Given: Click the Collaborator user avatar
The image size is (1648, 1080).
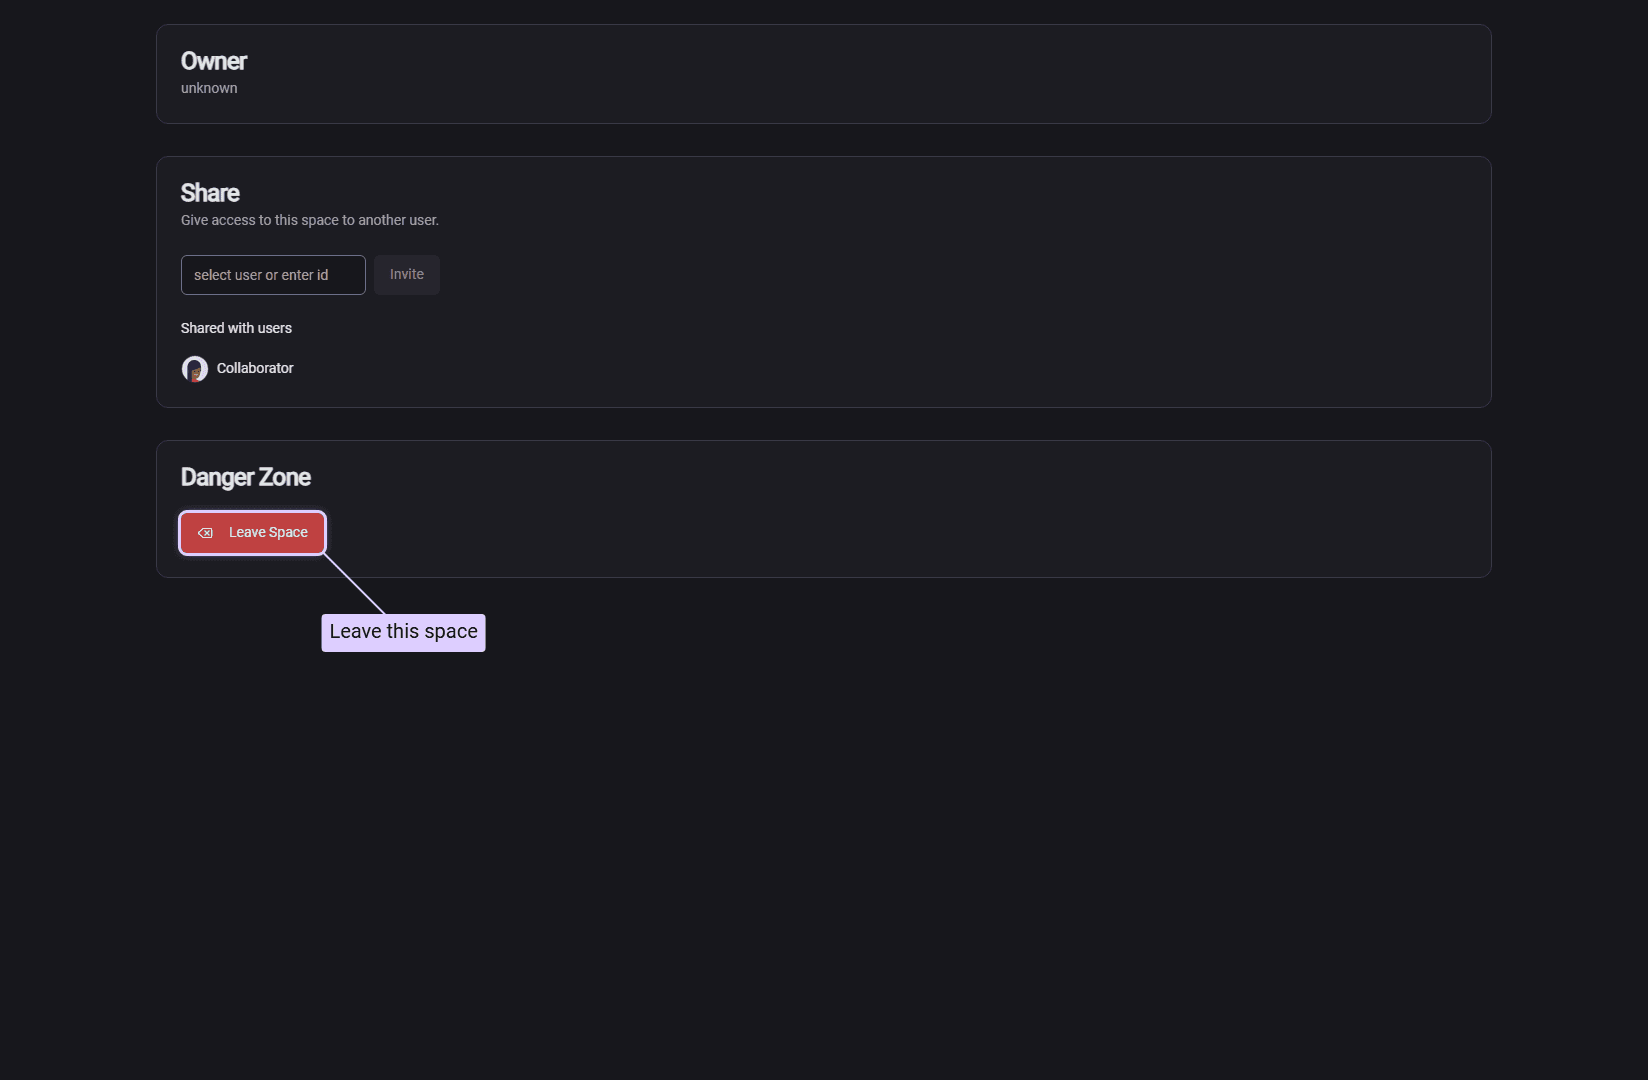Looking at the screenshot, I should click(x=195, y=369).
